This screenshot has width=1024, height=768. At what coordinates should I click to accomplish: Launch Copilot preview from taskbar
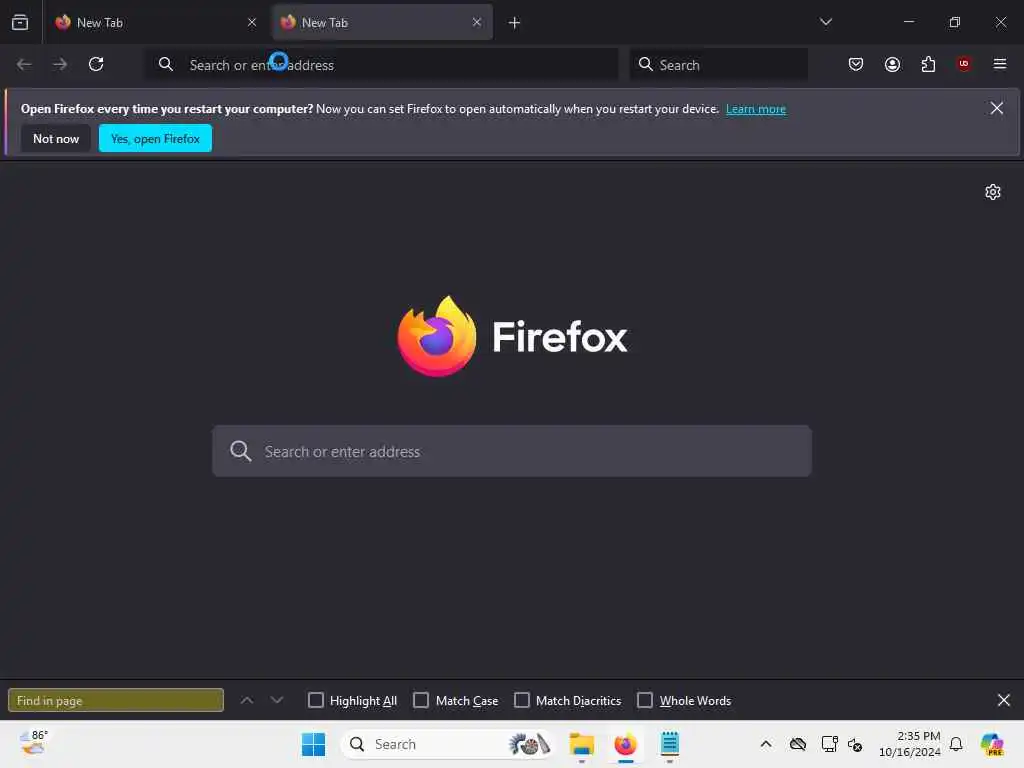click(992, 744)
